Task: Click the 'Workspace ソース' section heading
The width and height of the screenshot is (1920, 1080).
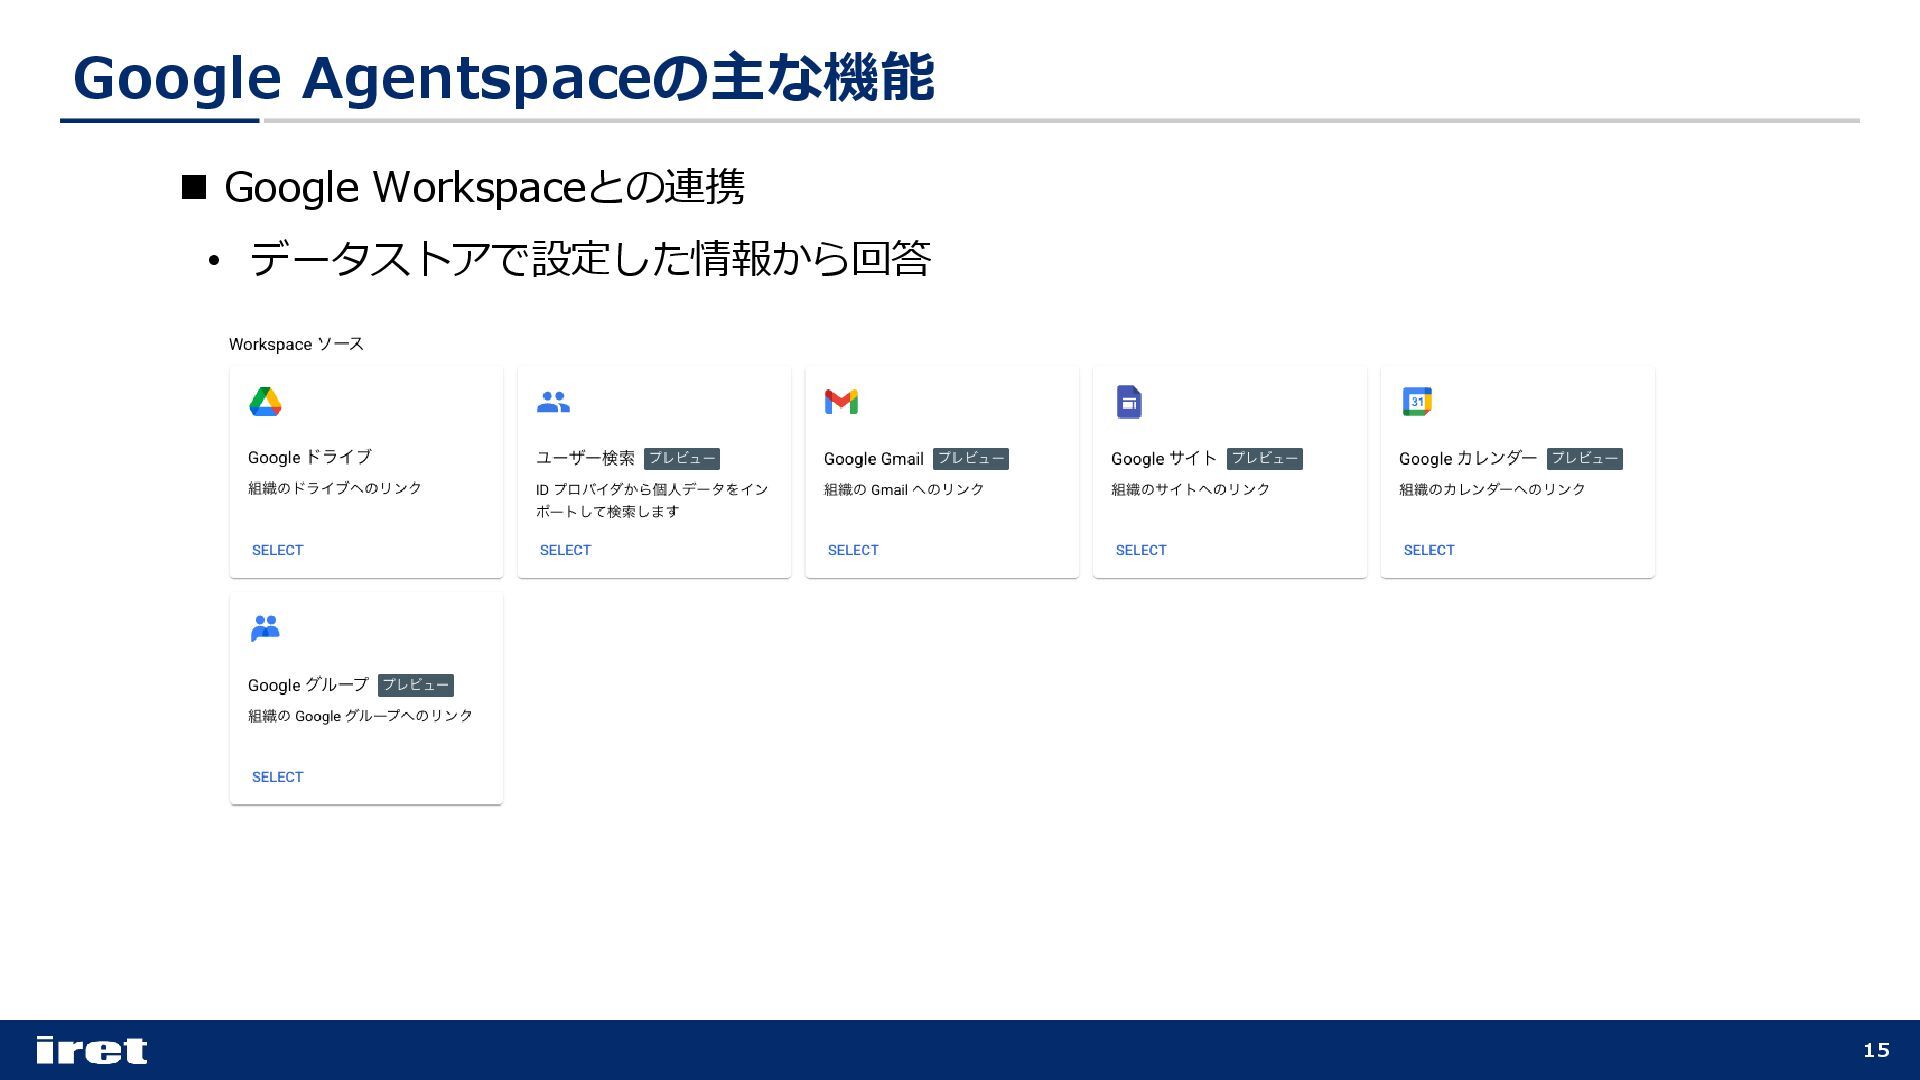Action: 296,344
